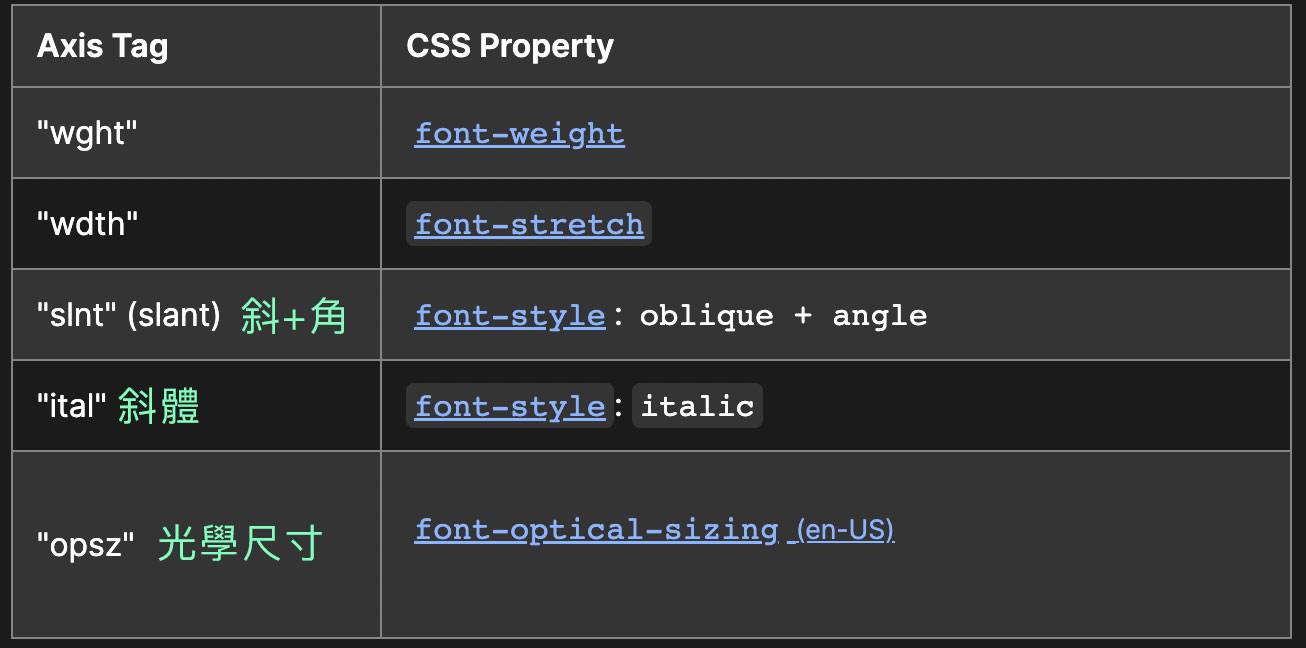Click the "opsz" axis tag text

point(86,545)
